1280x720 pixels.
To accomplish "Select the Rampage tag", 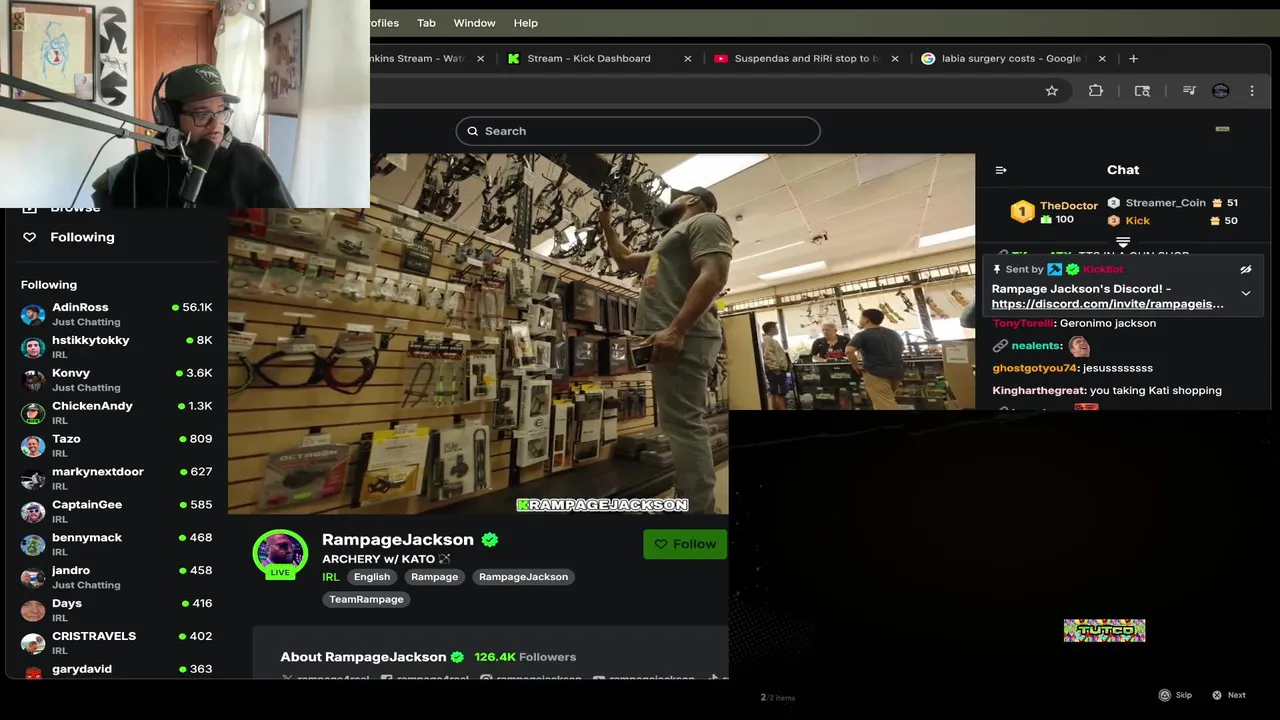I will pos(434,577).
